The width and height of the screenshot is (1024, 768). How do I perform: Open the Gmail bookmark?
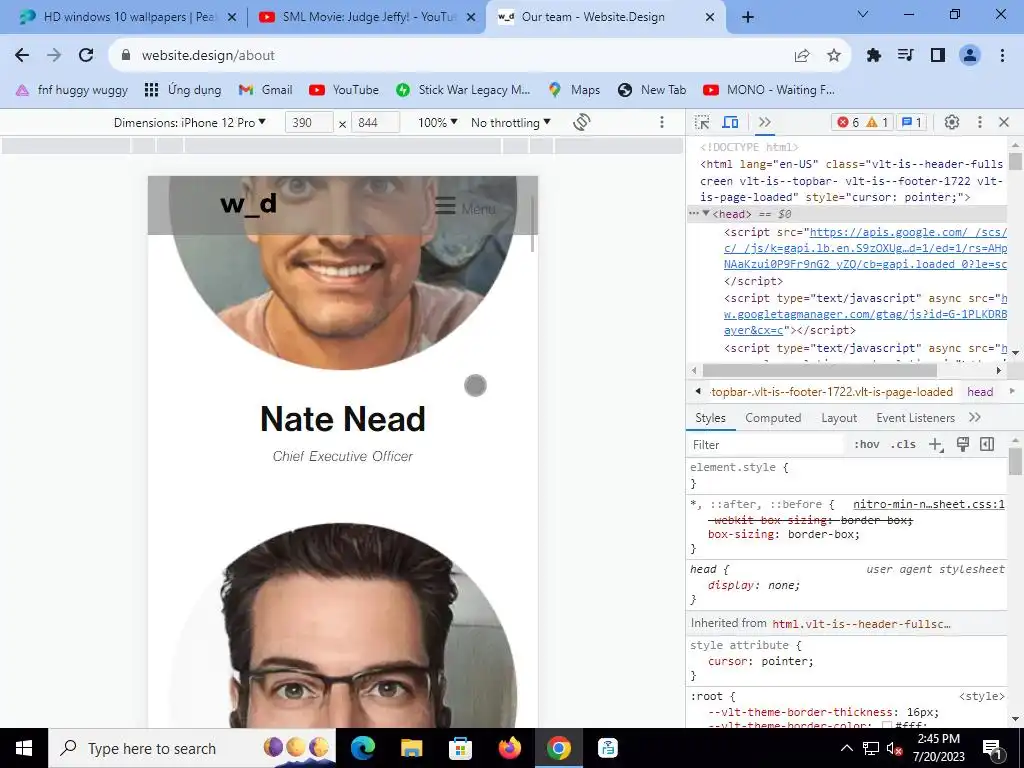tap(265, 90)
